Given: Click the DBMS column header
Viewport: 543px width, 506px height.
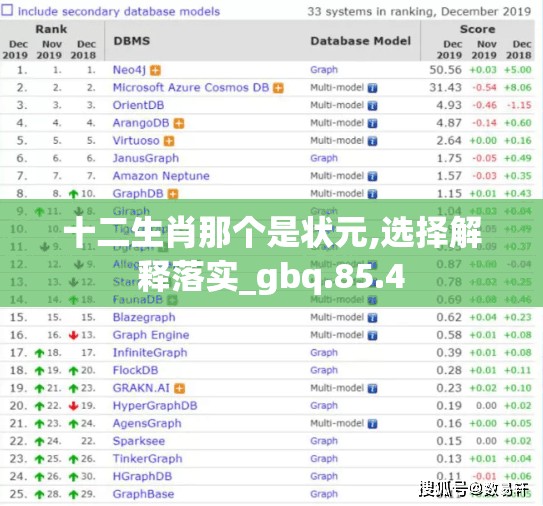Looking at the screenshot, I should [132, 41].
